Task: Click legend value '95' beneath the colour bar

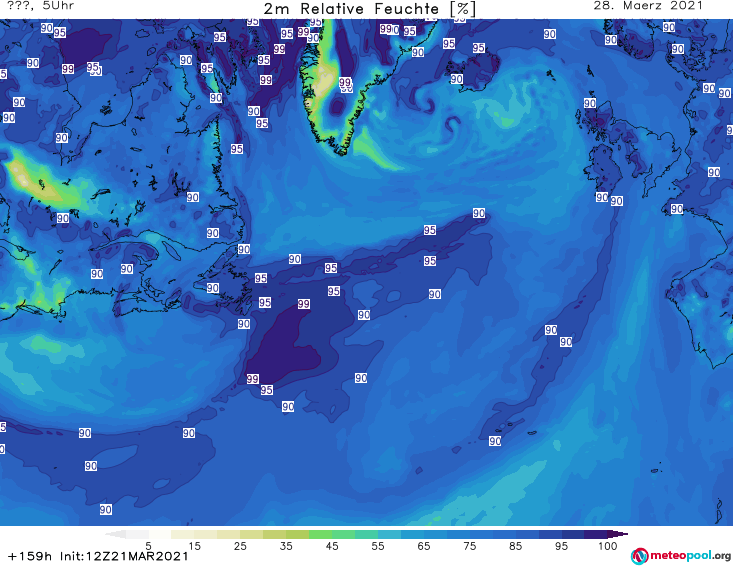Action: pyautogui.click(x=561, y=546)
